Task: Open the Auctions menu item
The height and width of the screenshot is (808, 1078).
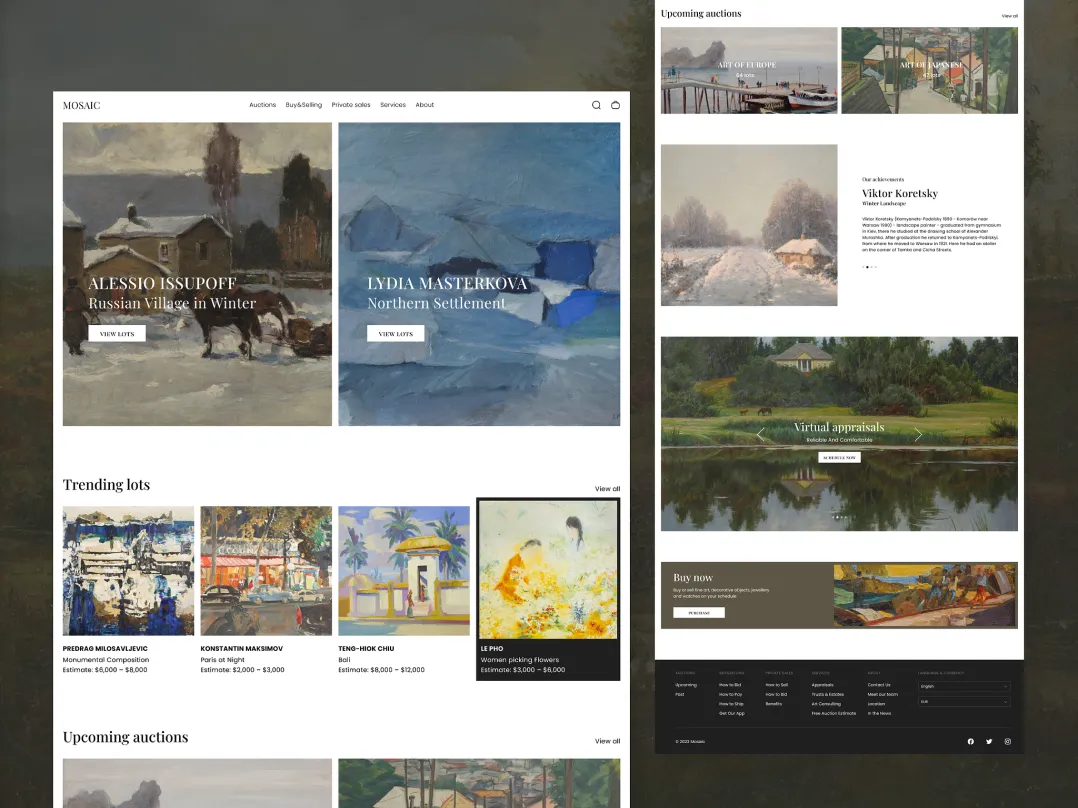Action: coord(262,104)
